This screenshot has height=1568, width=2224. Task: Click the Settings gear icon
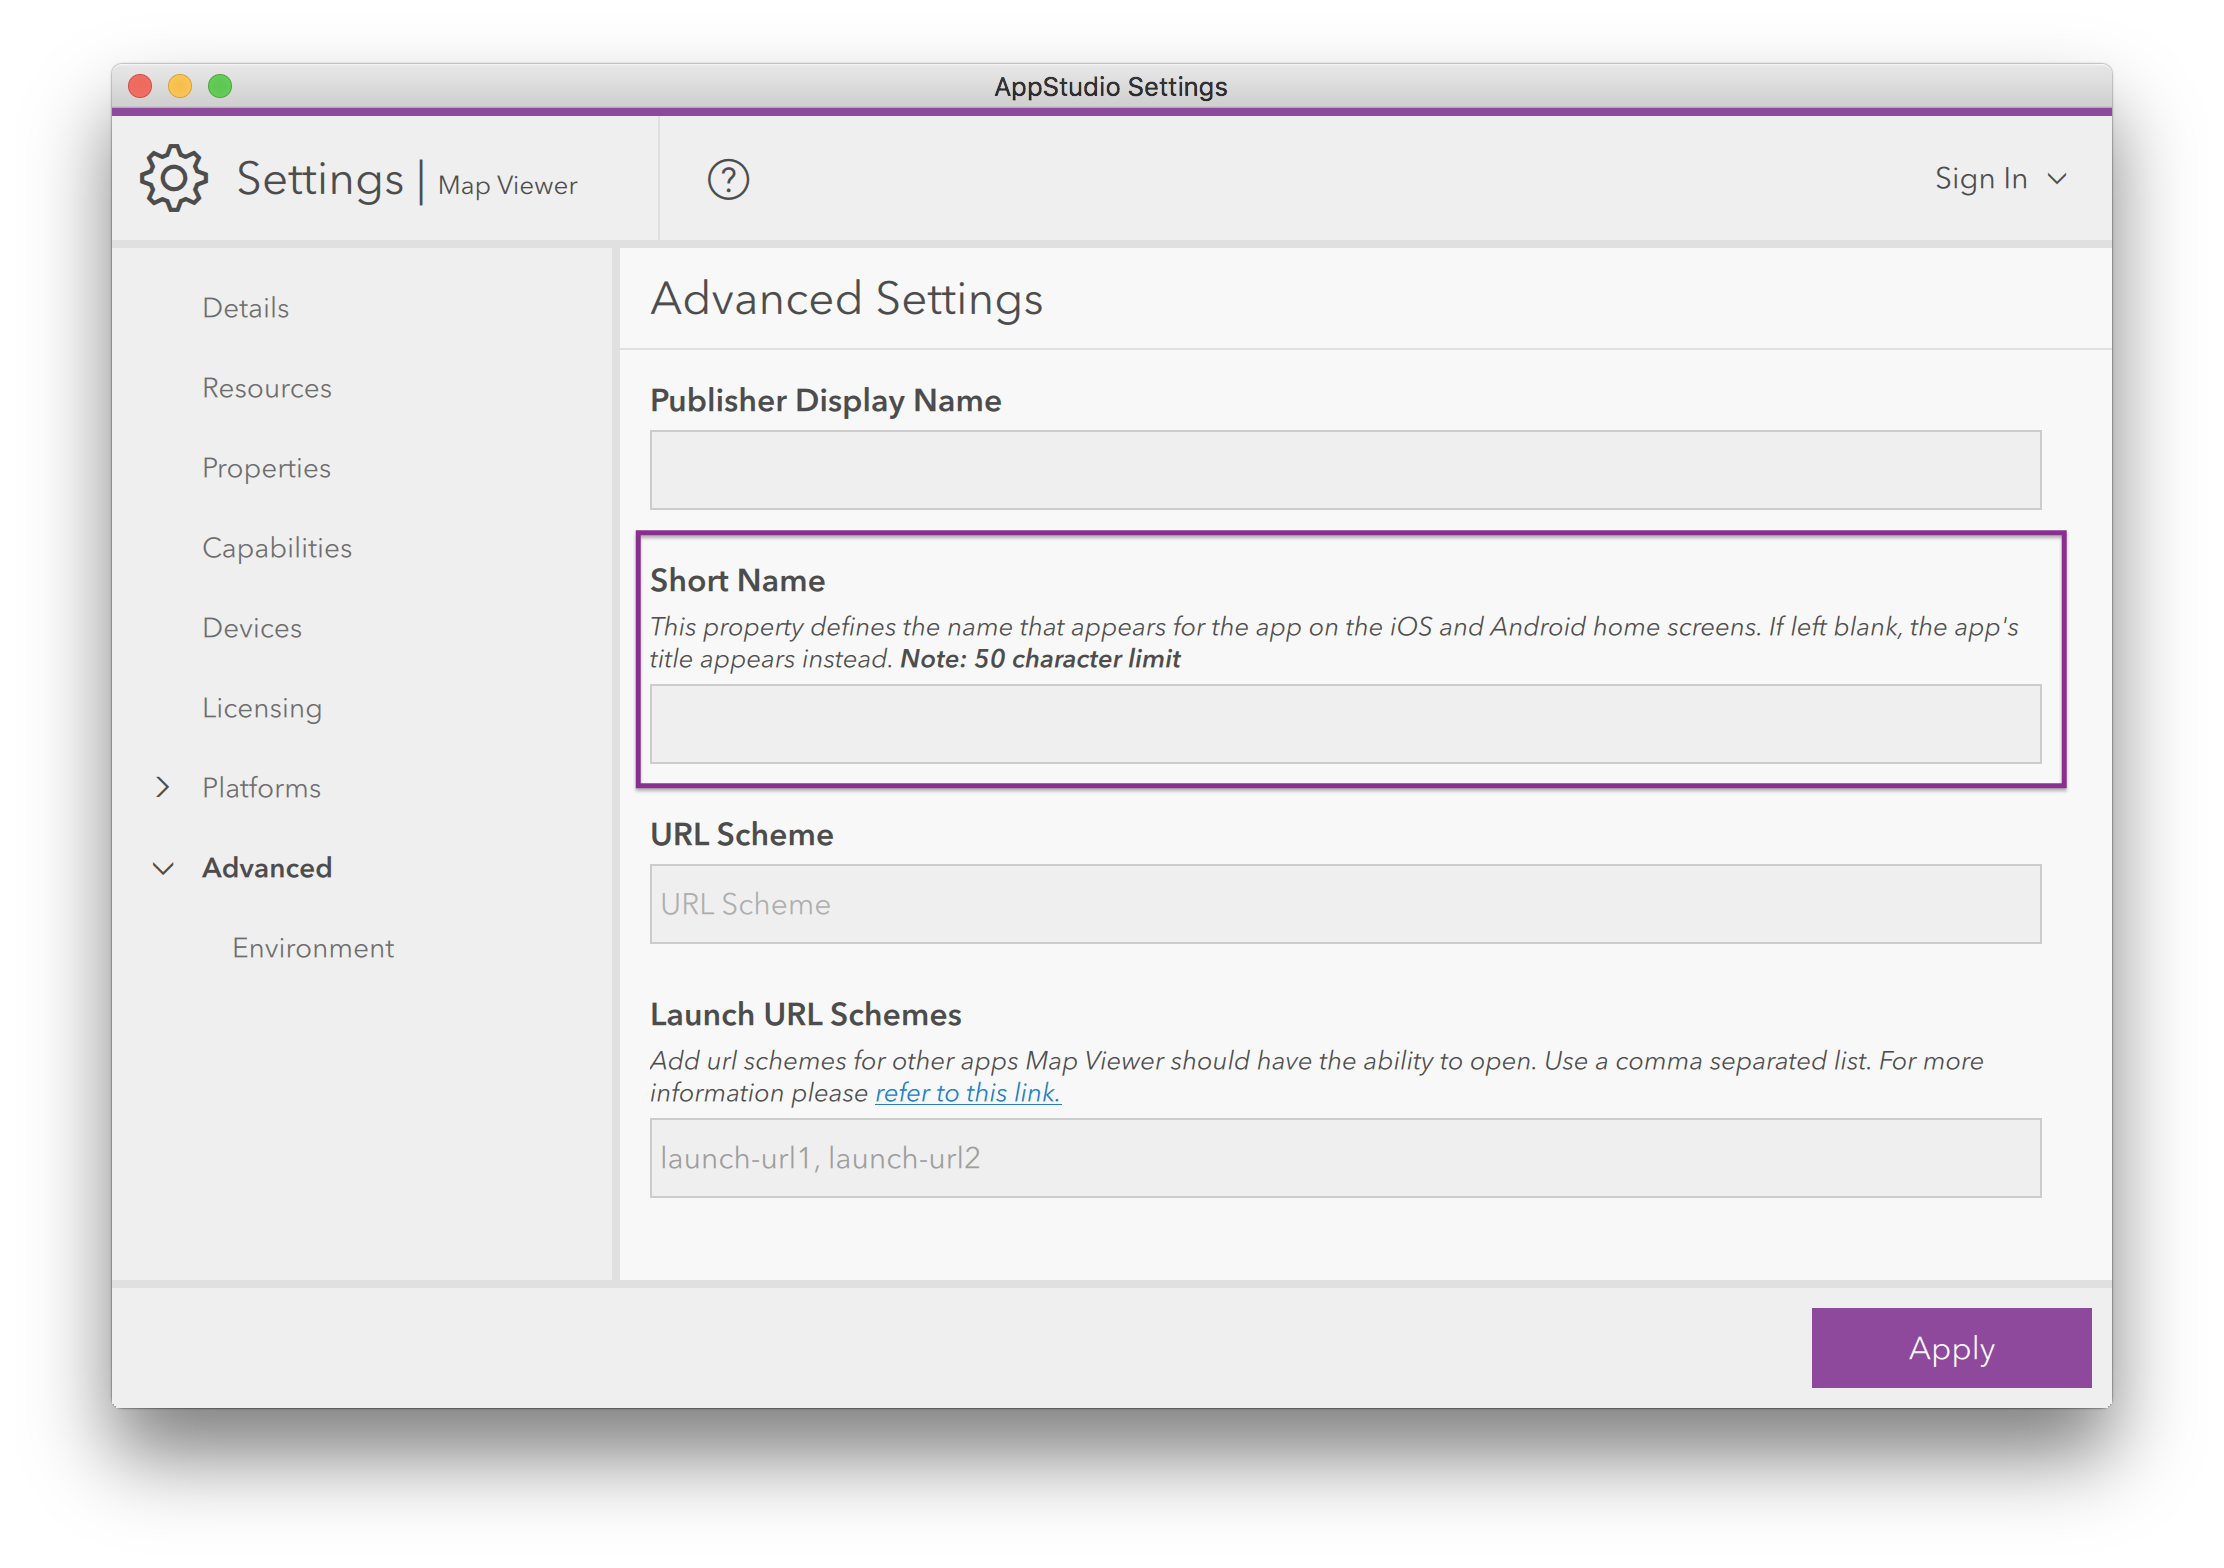click(x=174, y=179)
